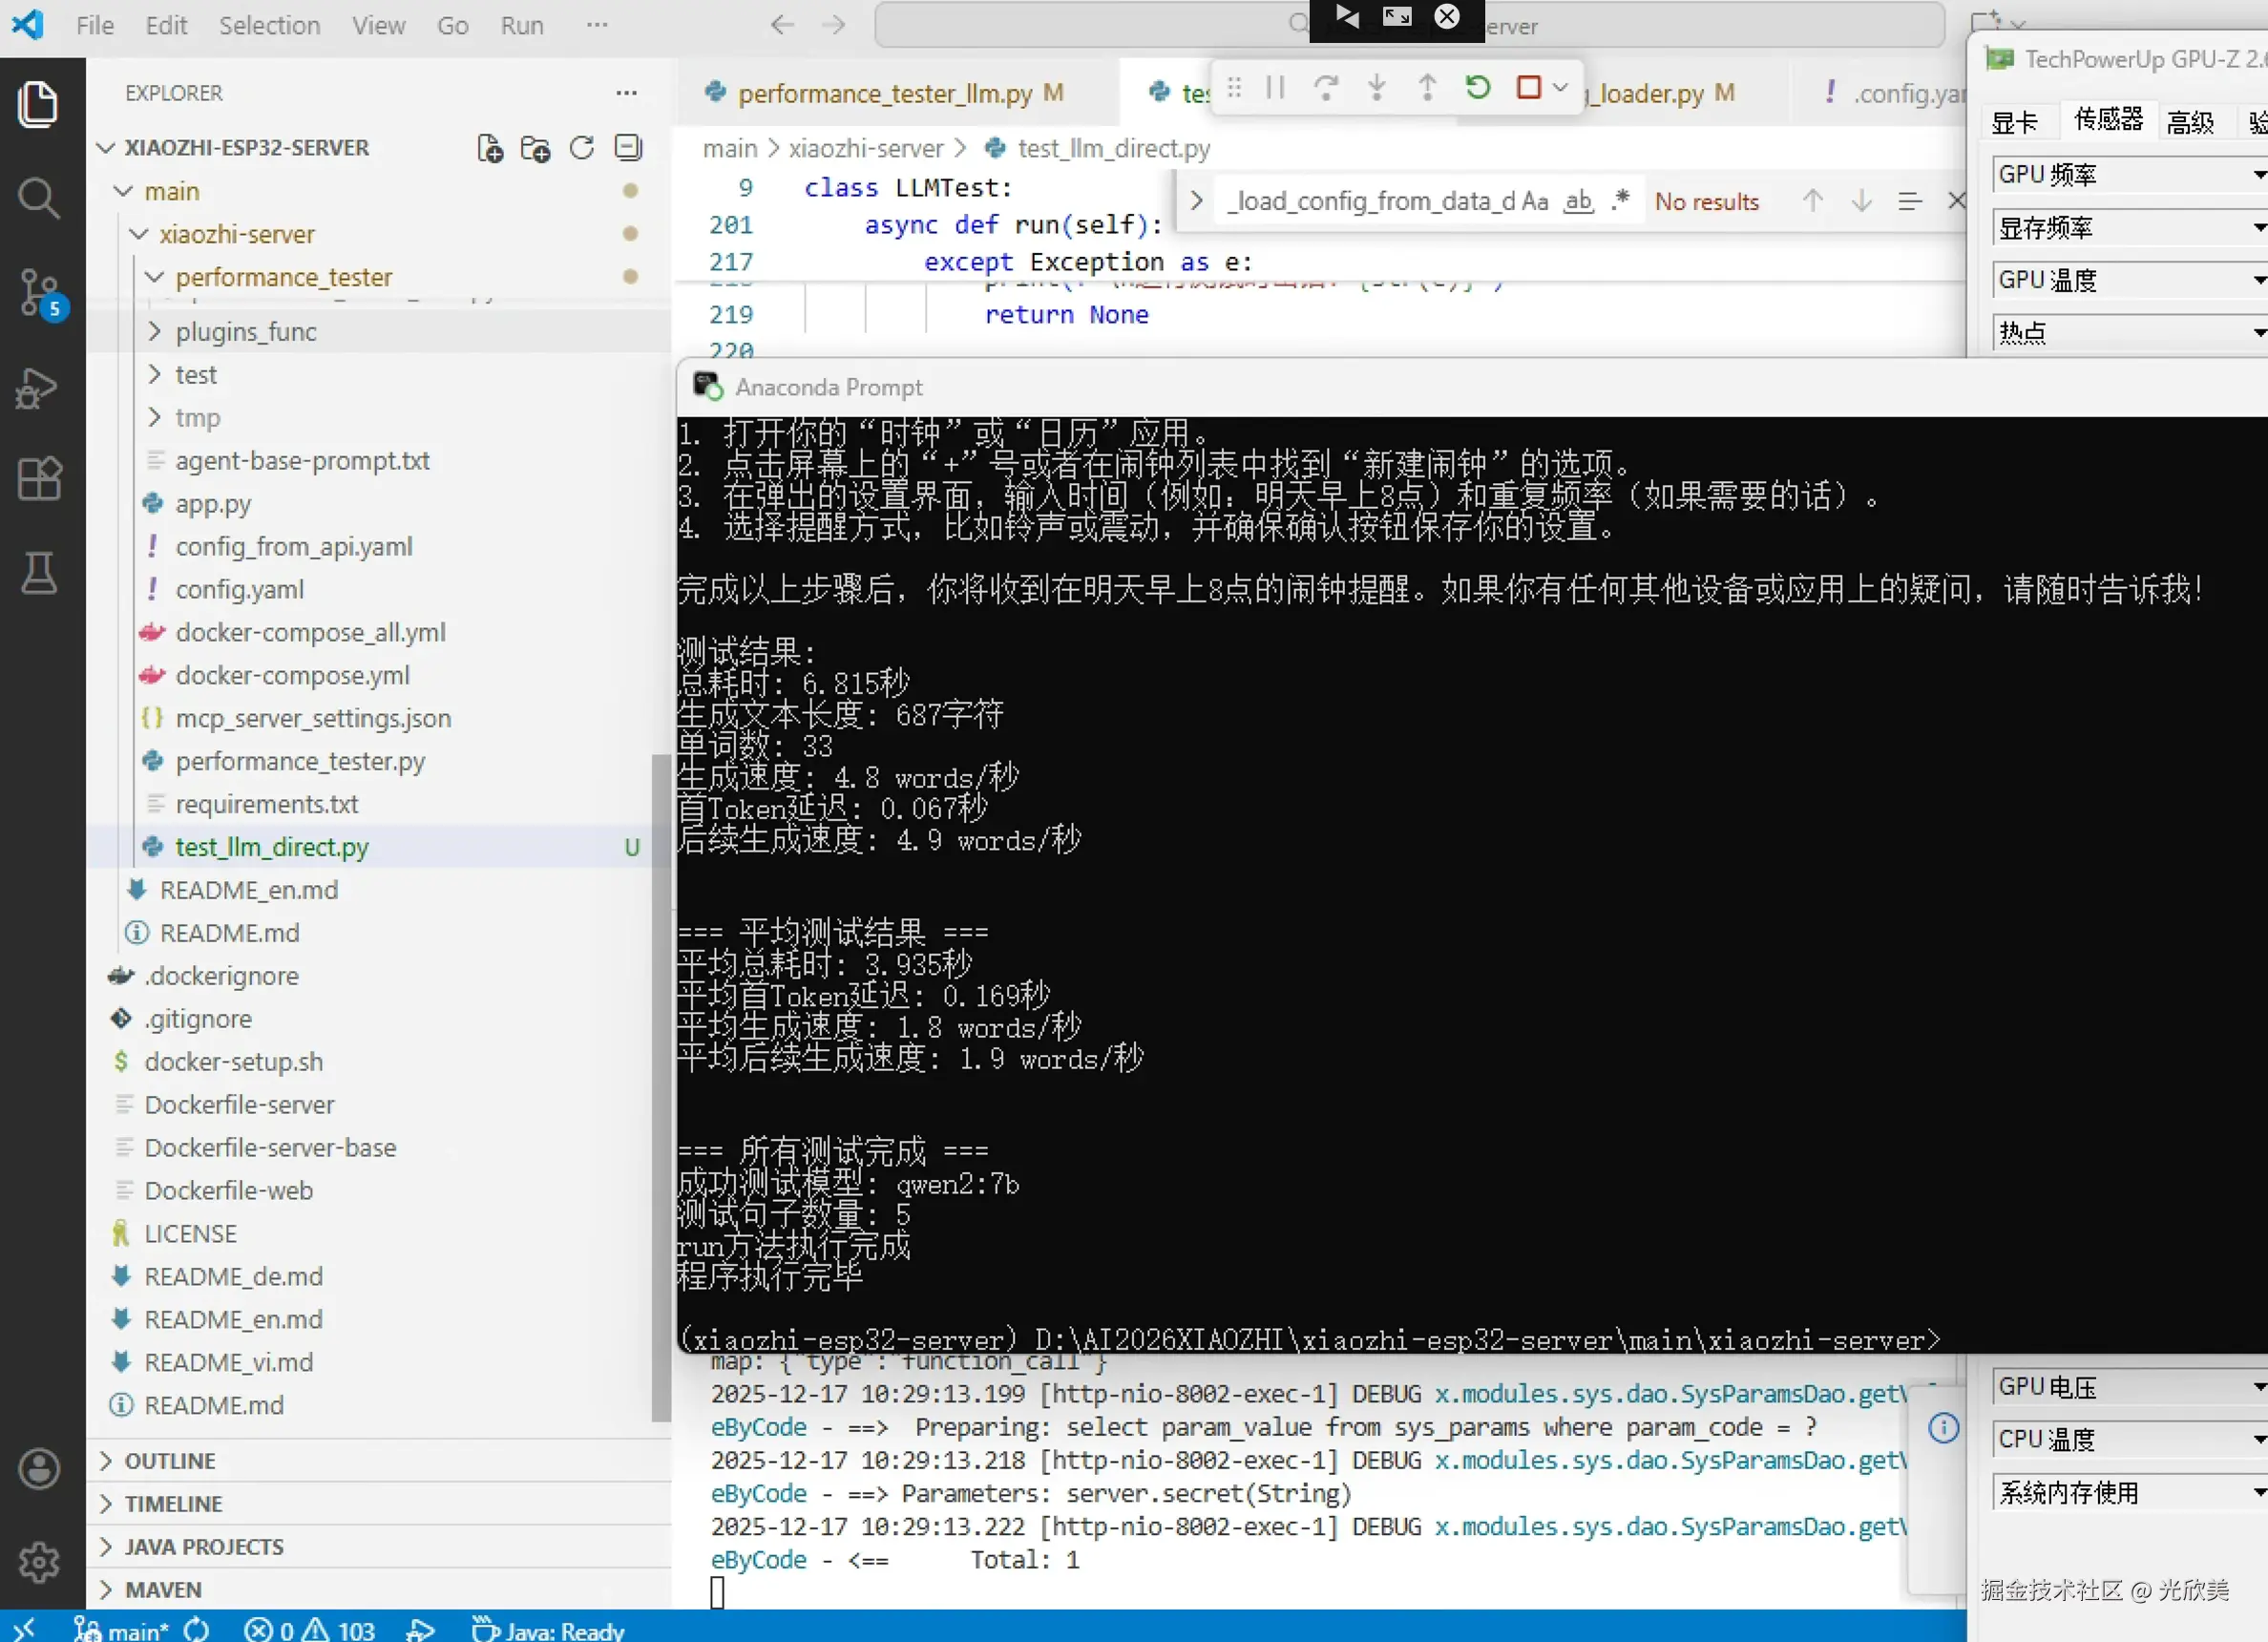The image size is (2268, 1642).
Task: Open config.yaml in file explorer
Action: pos(239,589)
